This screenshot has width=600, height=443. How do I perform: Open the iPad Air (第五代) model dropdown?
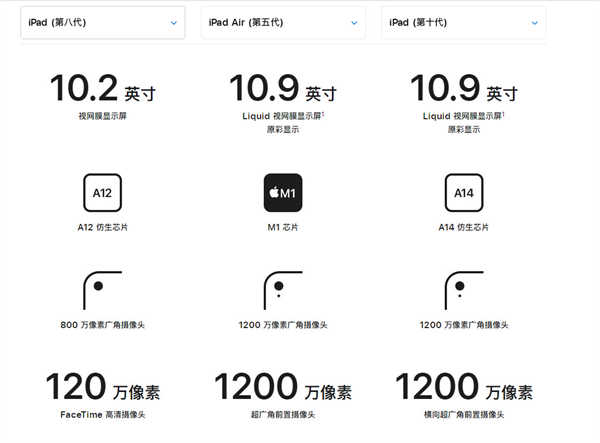click(283, 23)
